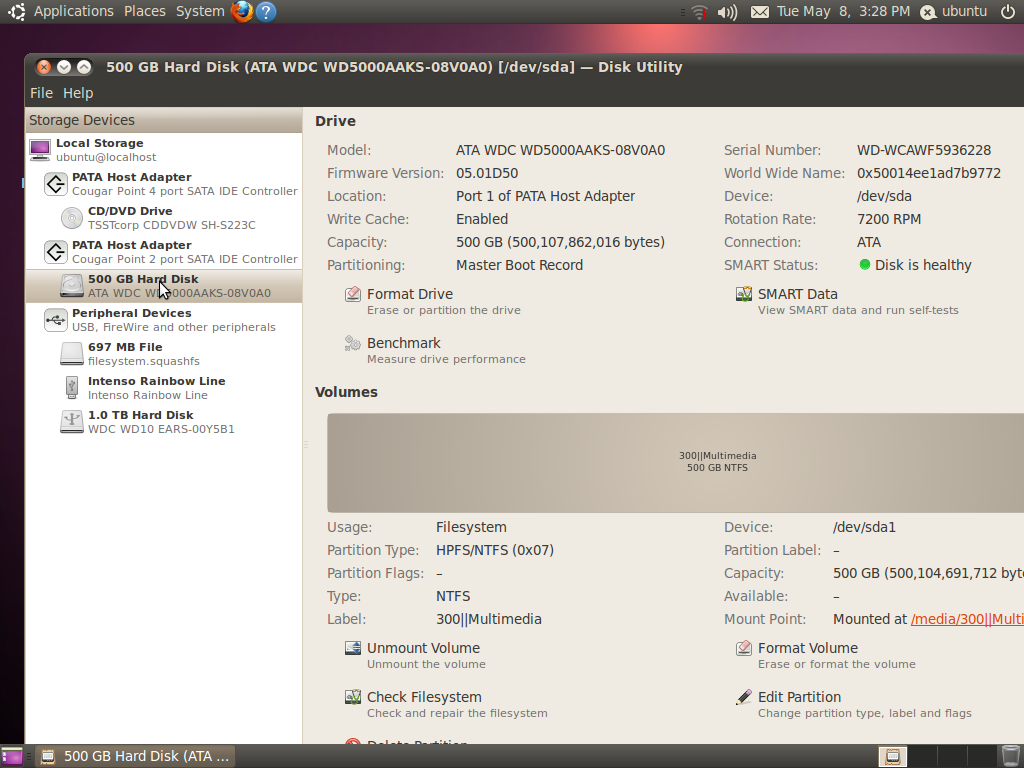Select the 500 GB Hard Disk icon
The image size is (1024, 768).
(x=72, y=286)
